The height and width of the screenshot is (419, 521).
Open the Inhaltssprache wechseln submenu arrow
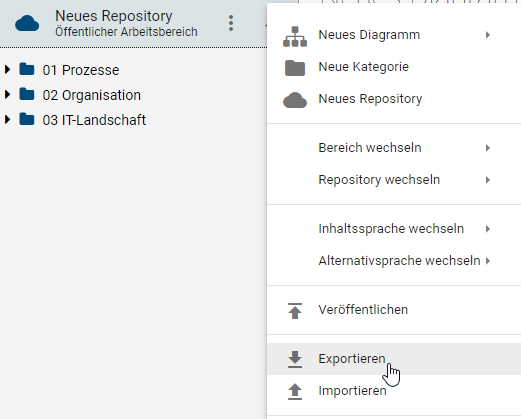click(x=488, y=229)
